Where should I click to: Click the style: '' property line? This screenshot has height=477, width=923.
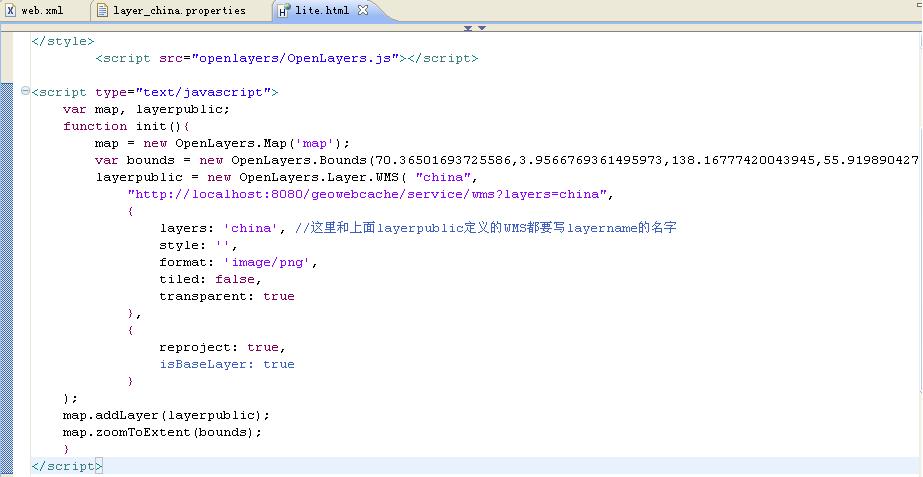click(x=198, y=245)
